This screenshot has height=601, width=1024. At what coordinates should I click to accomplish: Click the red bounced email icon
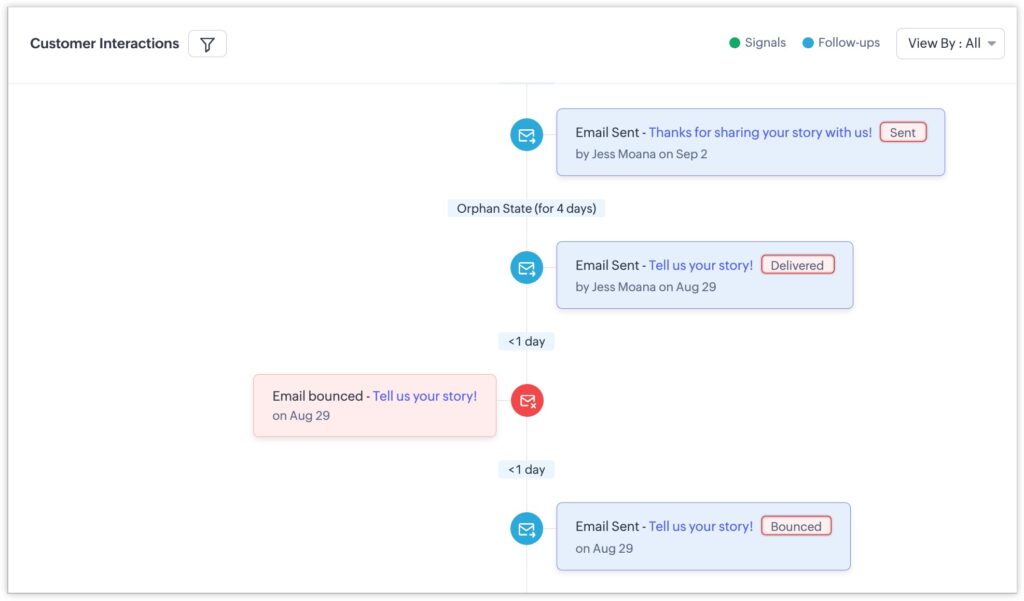pyautogui.click(x=526, y=400)
